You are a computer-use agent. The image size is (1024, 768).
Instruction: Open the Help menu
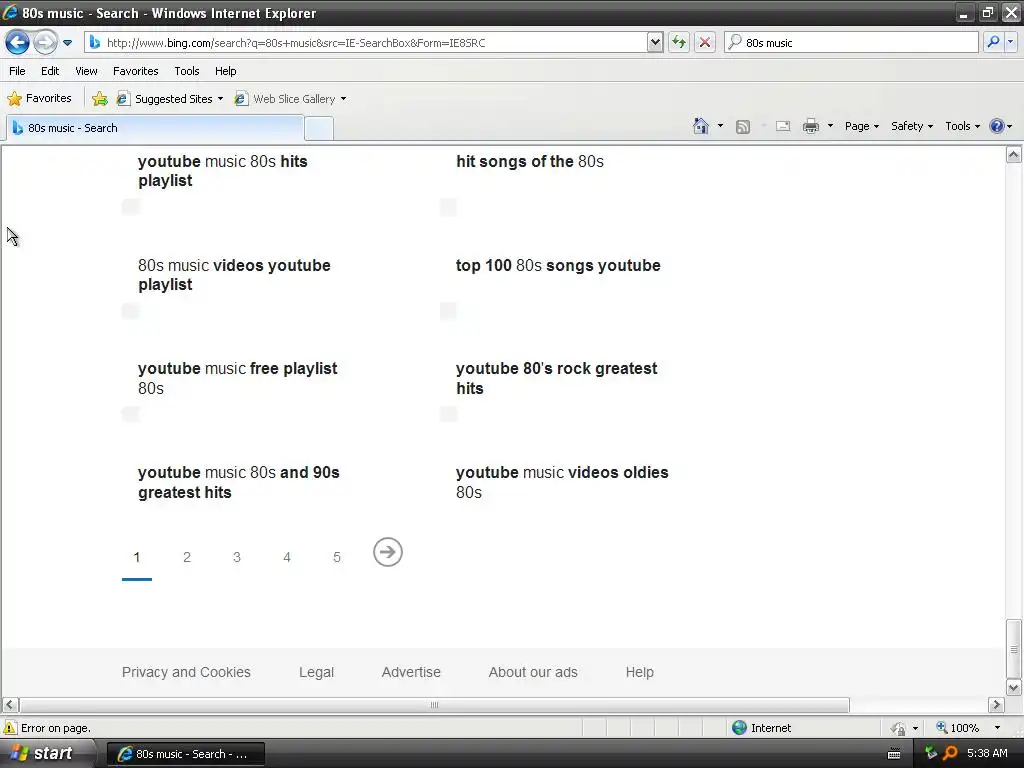(226, 71)
